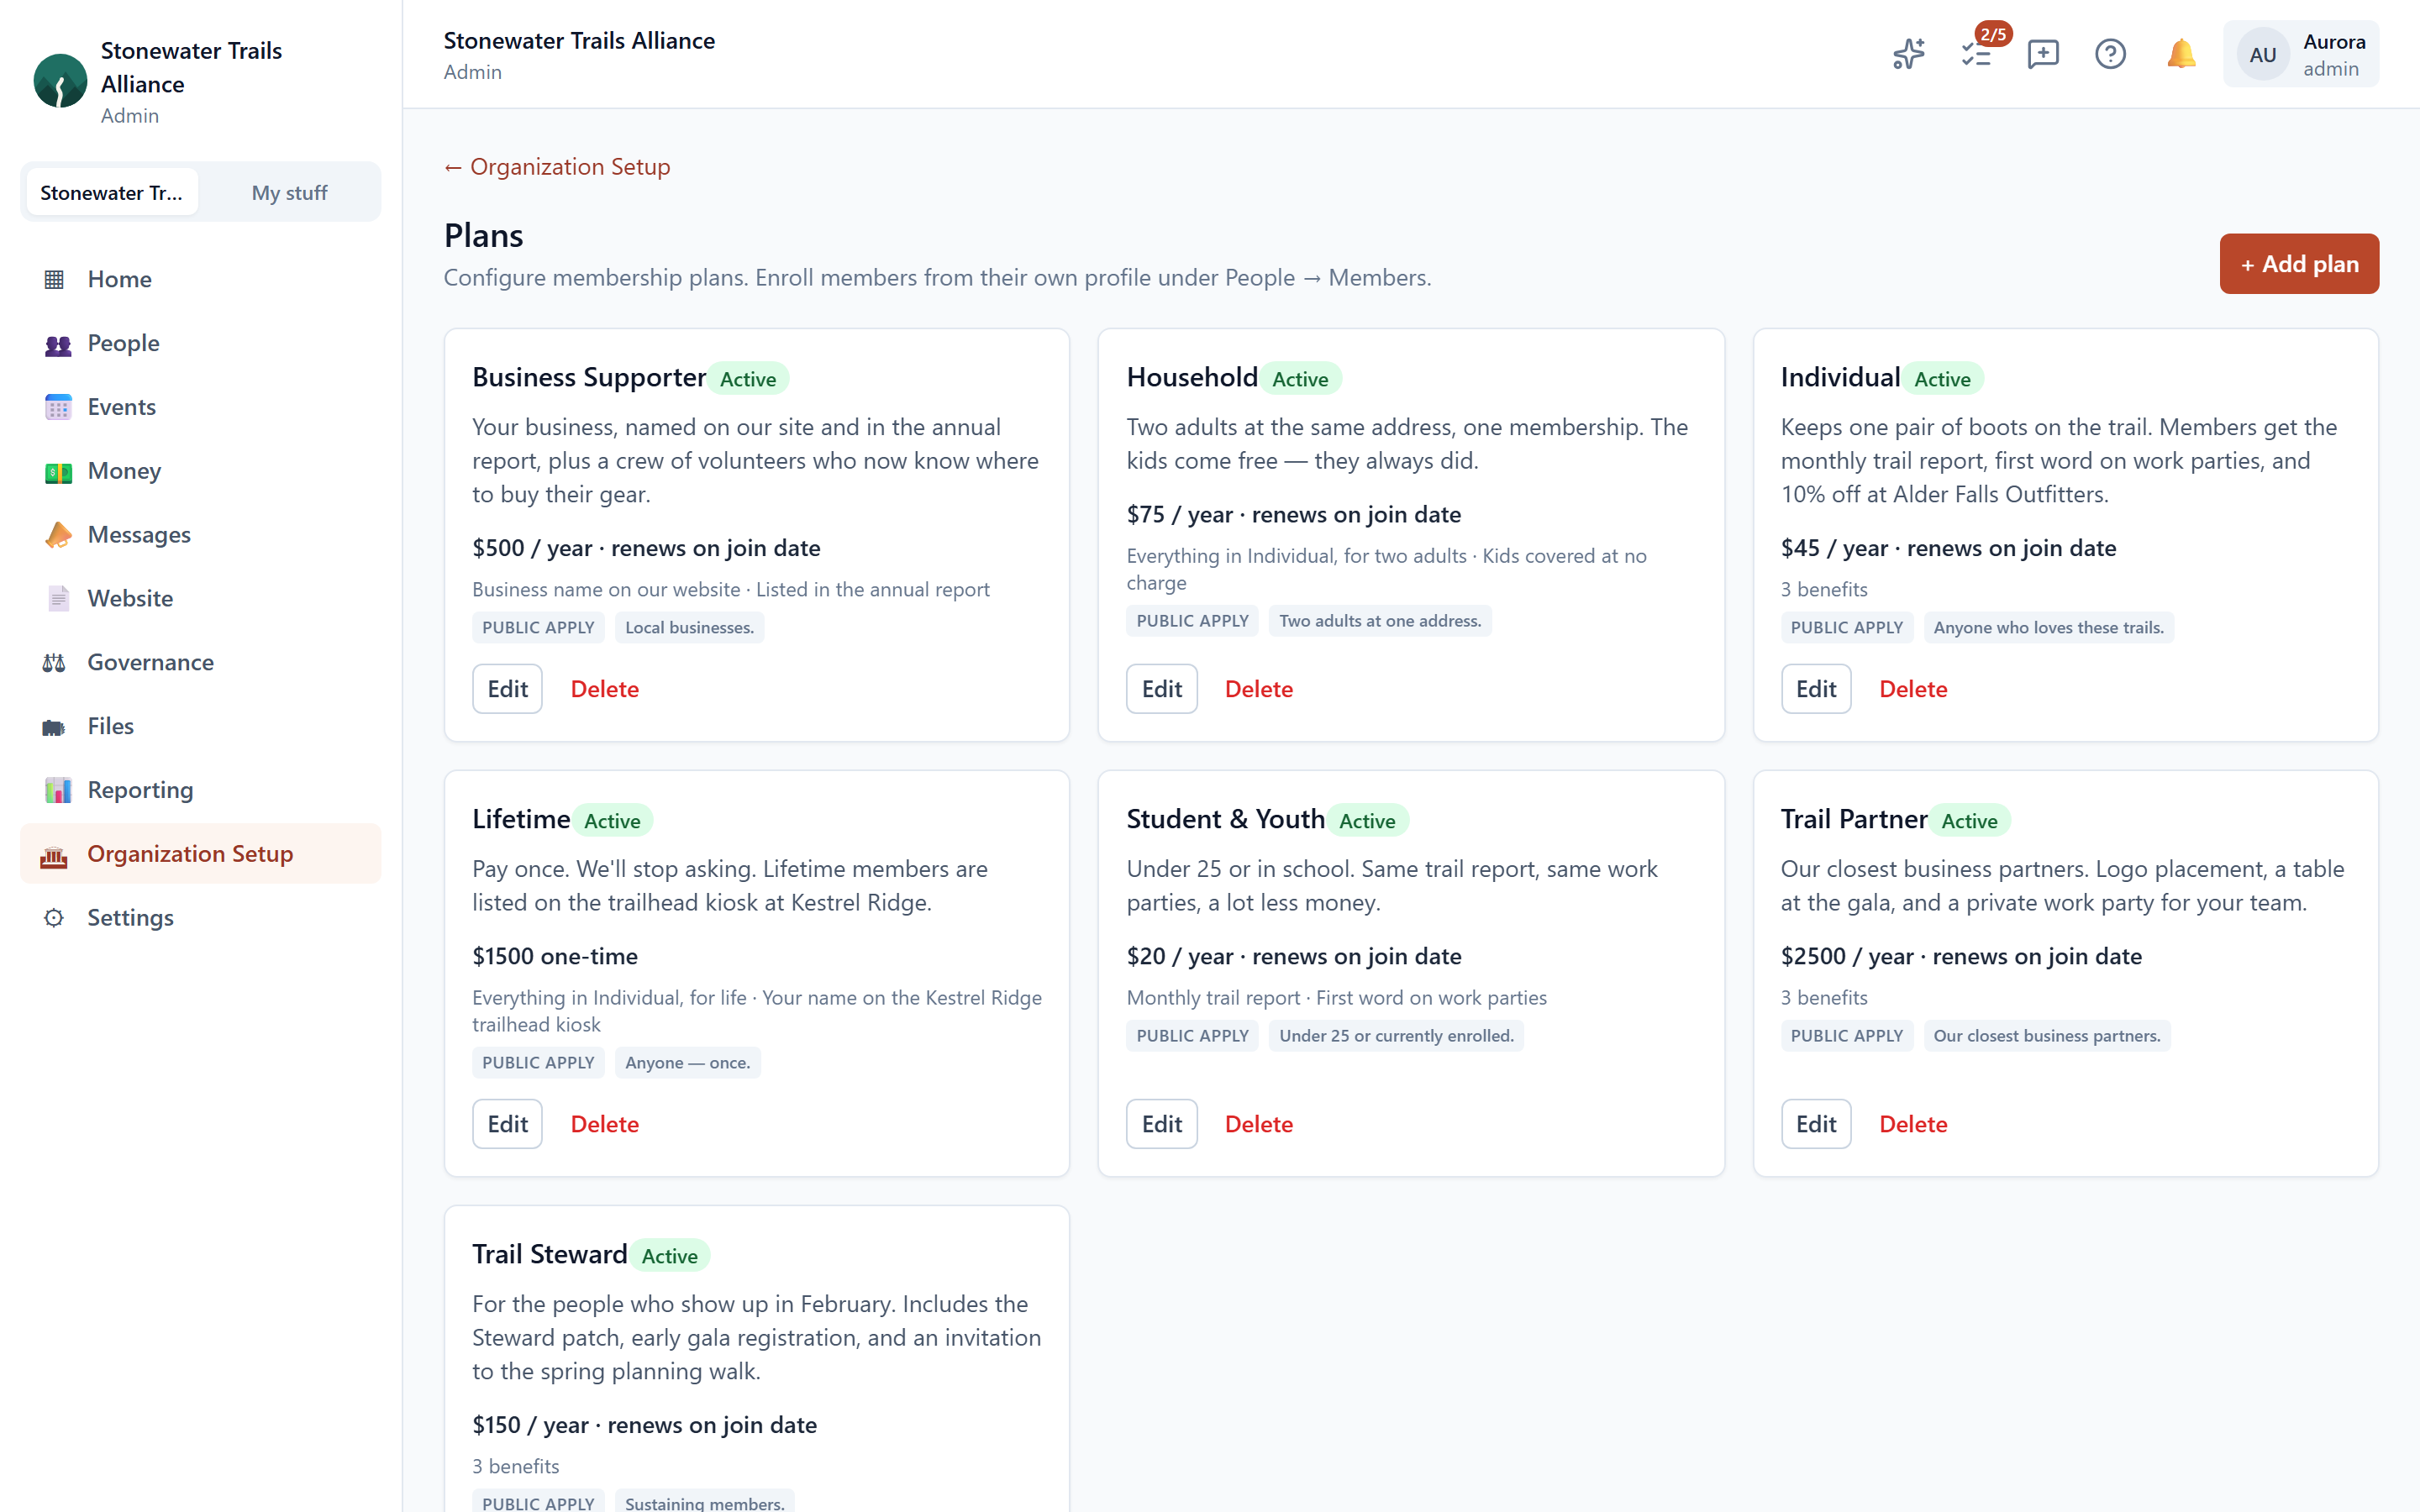Delete the Individual plan

(x=1912, y=689)
